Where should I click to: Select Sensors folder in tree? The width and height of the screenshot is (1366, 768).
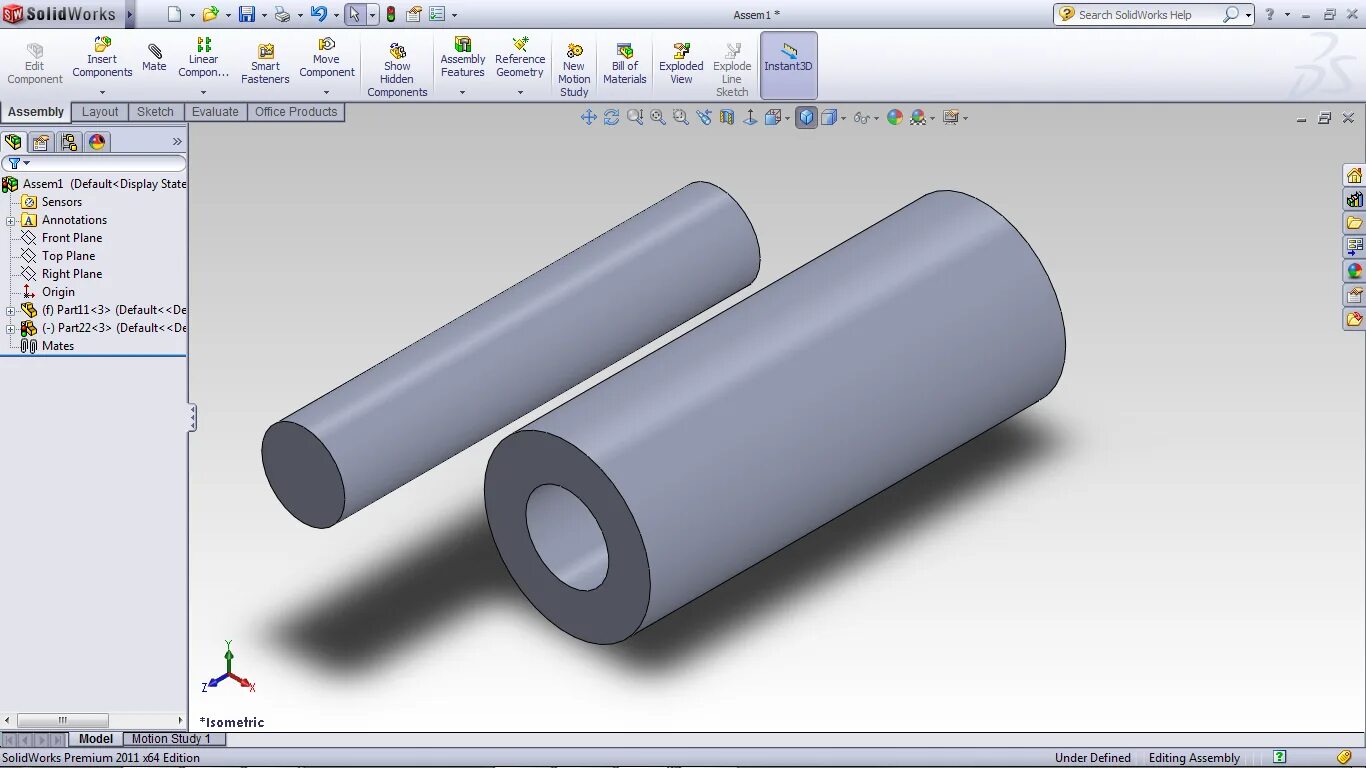pos(62,202)
